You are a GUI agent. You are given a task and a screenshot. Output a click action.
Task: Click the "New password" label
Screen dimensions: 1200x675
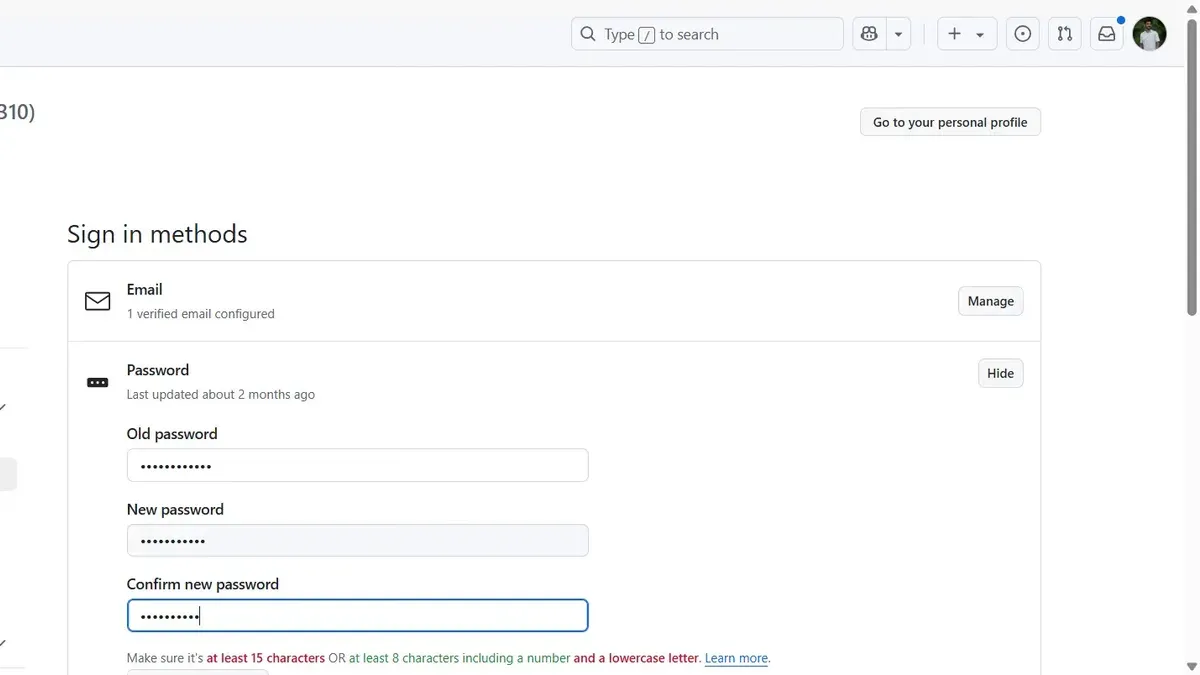(x=175, y=509)
